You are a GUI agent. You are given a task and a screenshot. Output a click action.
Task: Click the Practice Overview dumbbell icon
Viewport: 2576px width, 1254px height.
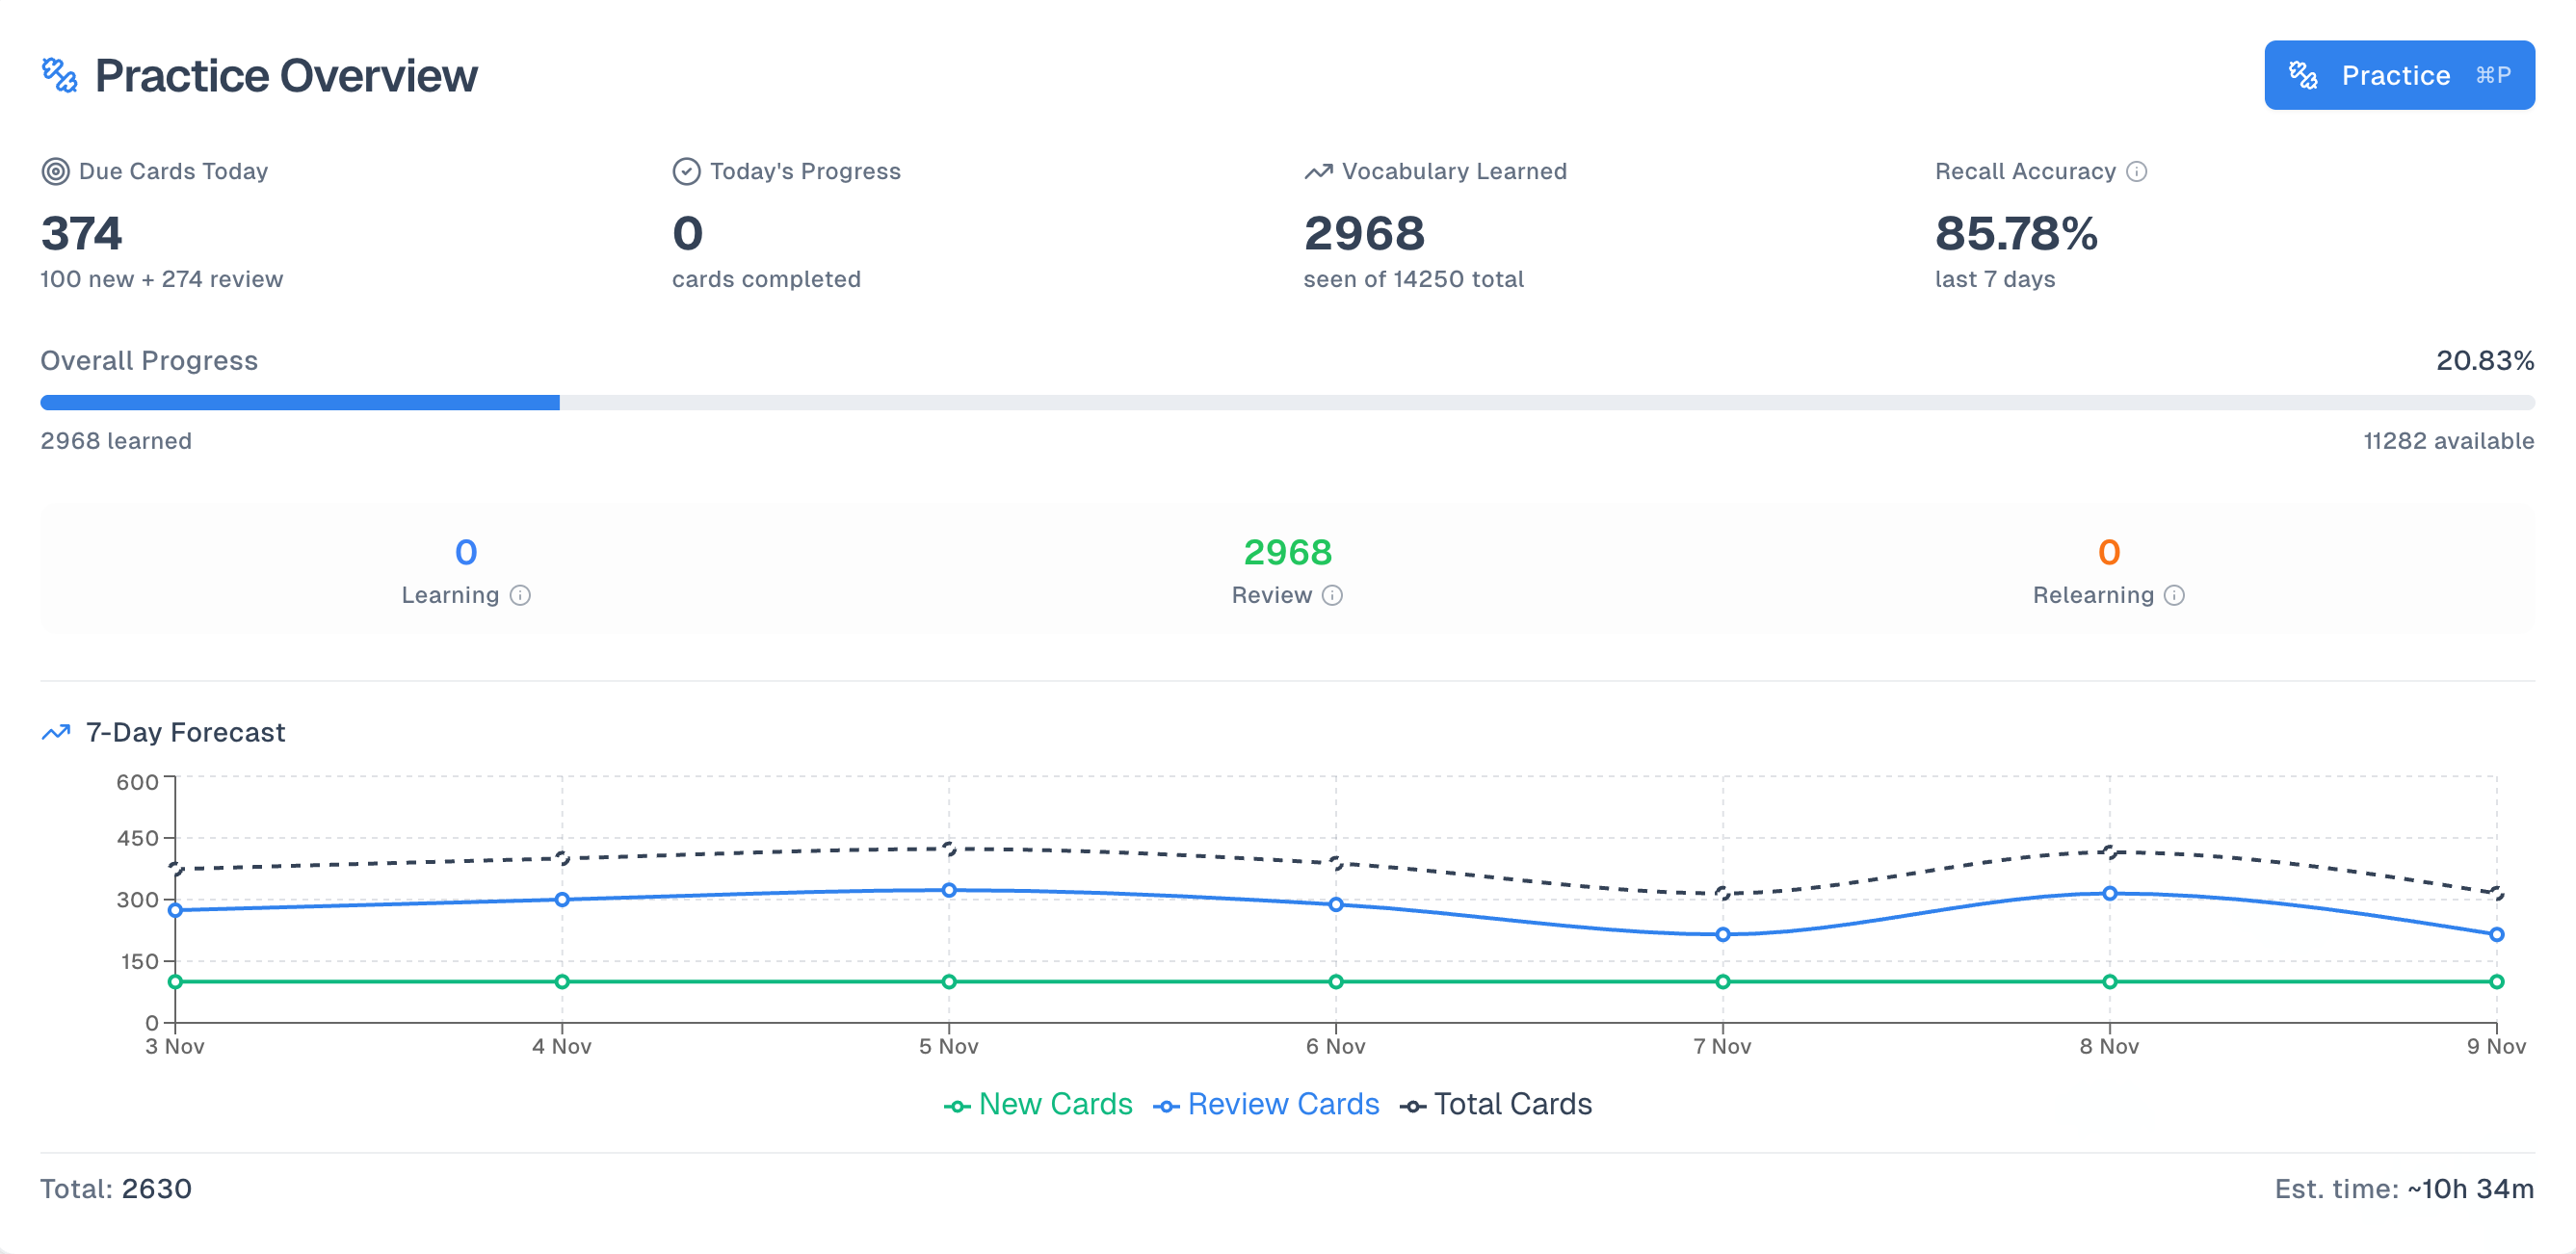60,76
